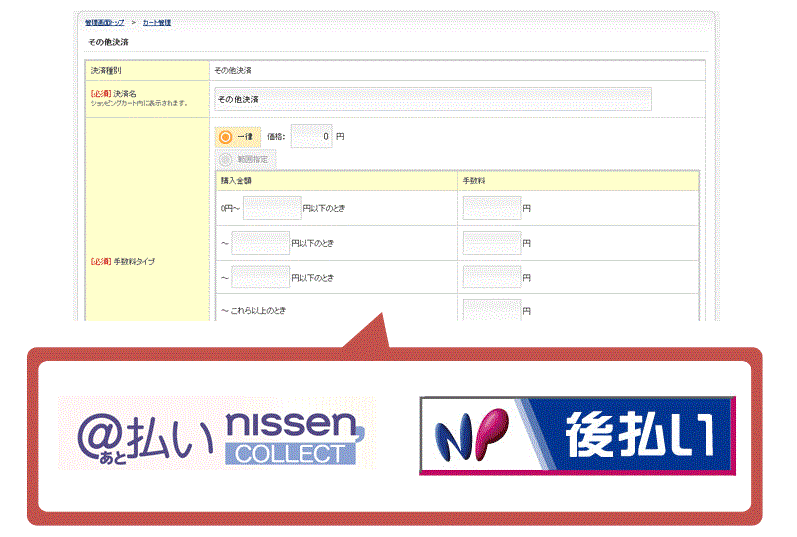Screen dimensions: 797x537
Task: Click the これら以上のとき text
Action: pyautogui.click(x=258, y=310)
